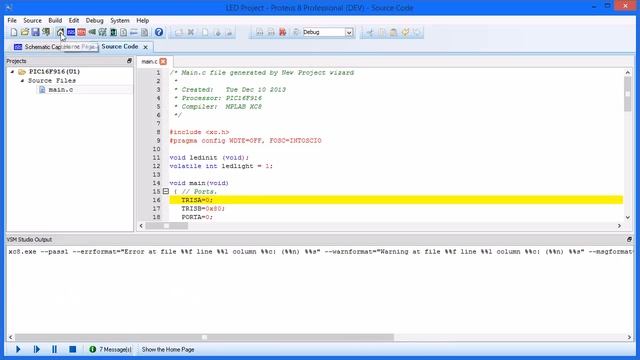
Task: Open the Source menu
Action: pos(32,20)
